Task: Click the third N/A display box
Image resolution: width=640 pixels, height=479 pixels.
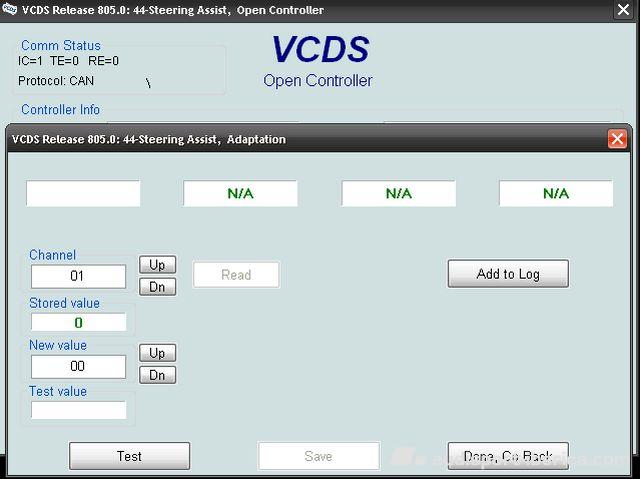Action: click(x=399, y=193)
